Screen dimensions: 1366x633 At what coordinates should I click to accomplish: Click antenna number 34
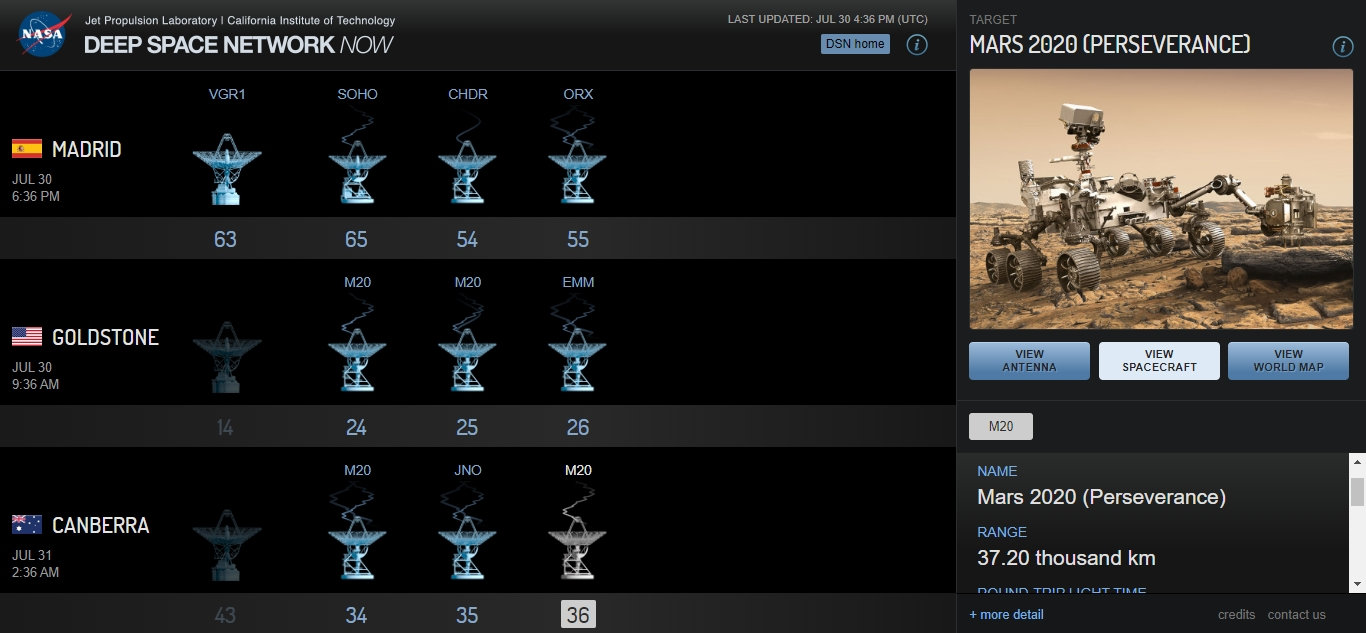356,615
